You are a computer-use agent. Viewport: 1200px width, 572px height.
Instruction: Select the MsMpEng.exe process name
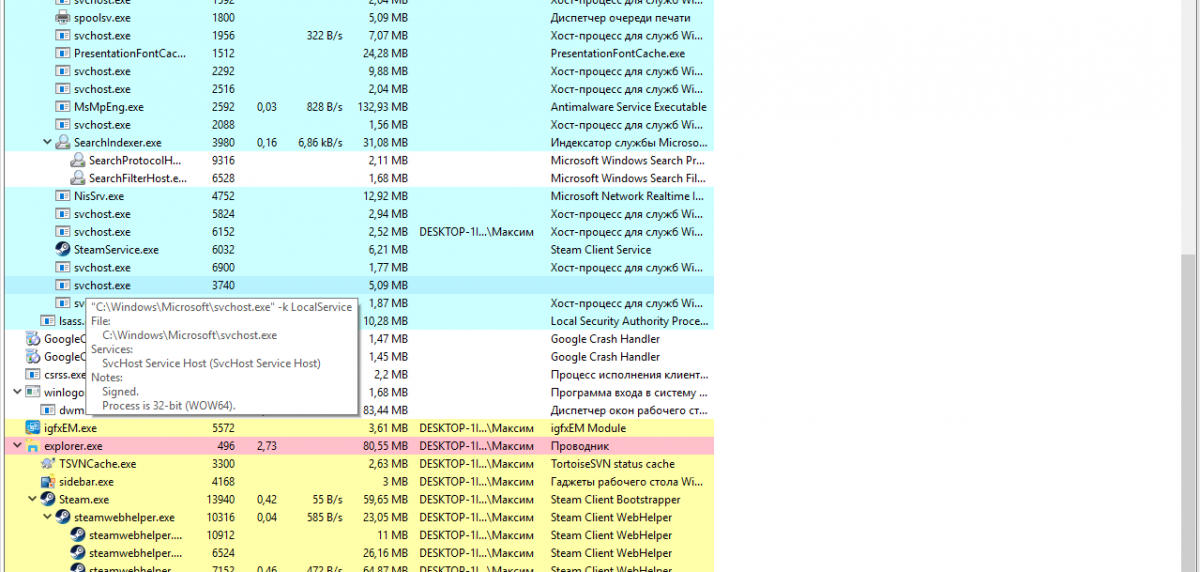pyautogui.click(x=109, y=107)
